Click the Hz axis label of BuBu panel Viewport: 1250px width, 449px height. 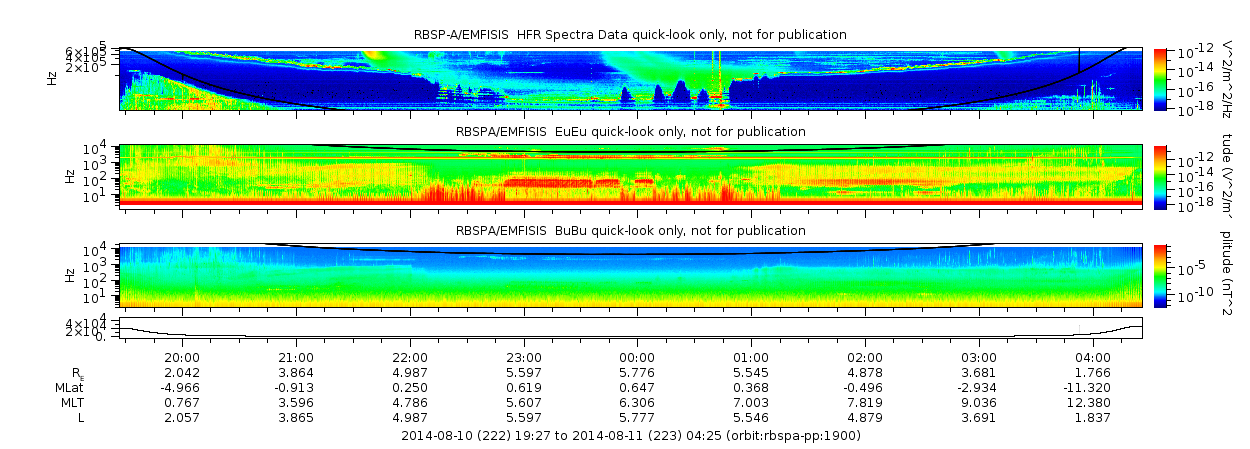click(69, 274)
